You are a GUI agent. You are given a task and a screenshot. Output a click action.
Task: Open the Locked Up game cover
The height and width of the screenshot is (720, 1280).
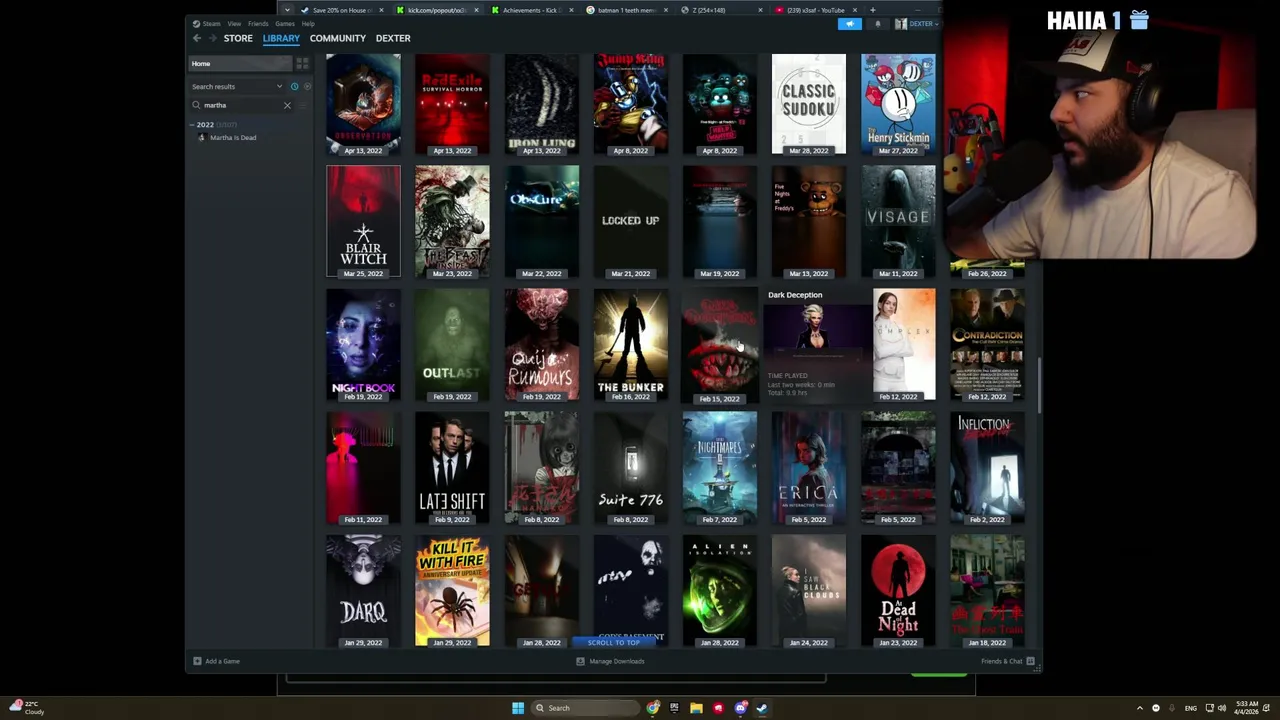(x=630, y=221)
